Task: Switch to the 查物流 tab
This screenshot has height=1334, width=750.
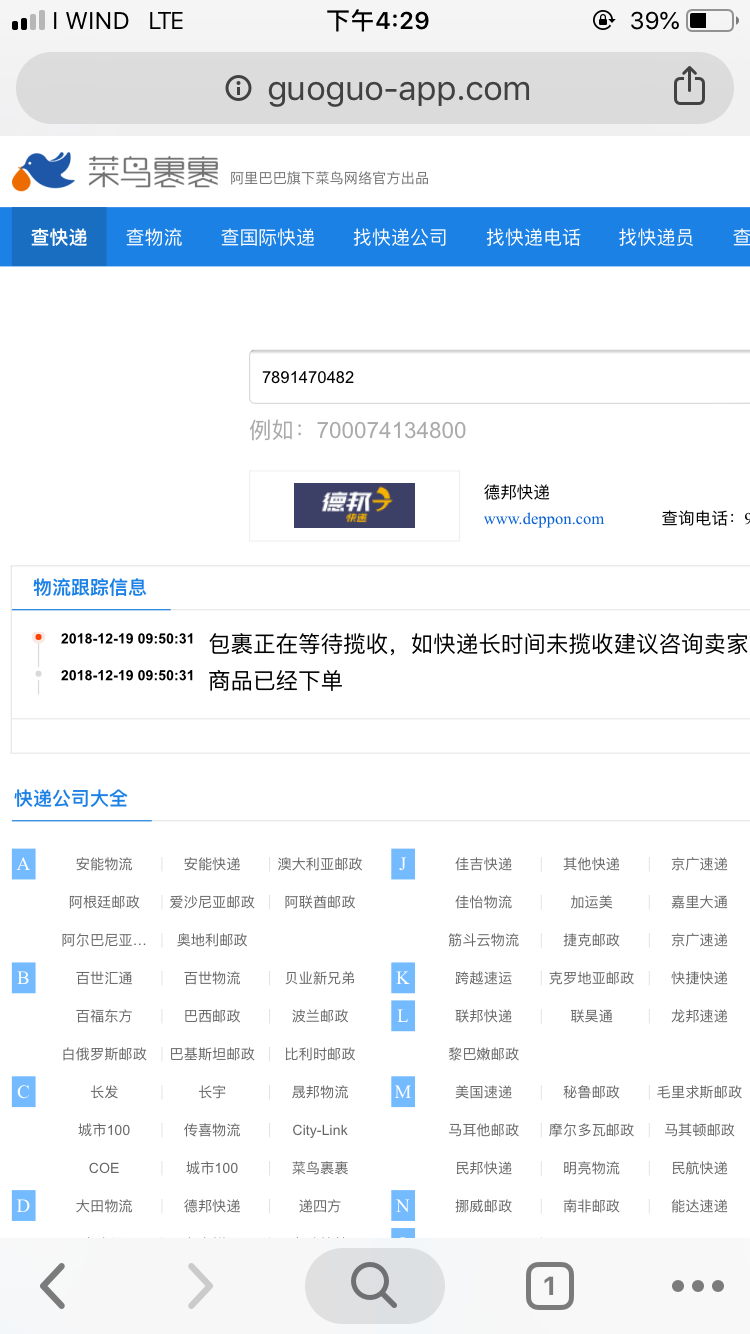Action: [x=154, y=237]
